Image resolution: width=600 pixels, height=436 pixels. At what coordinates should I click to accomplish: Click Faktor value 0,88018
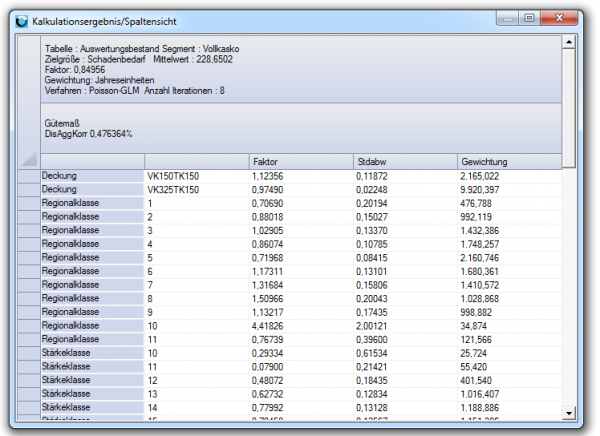(x=267, y=217)
